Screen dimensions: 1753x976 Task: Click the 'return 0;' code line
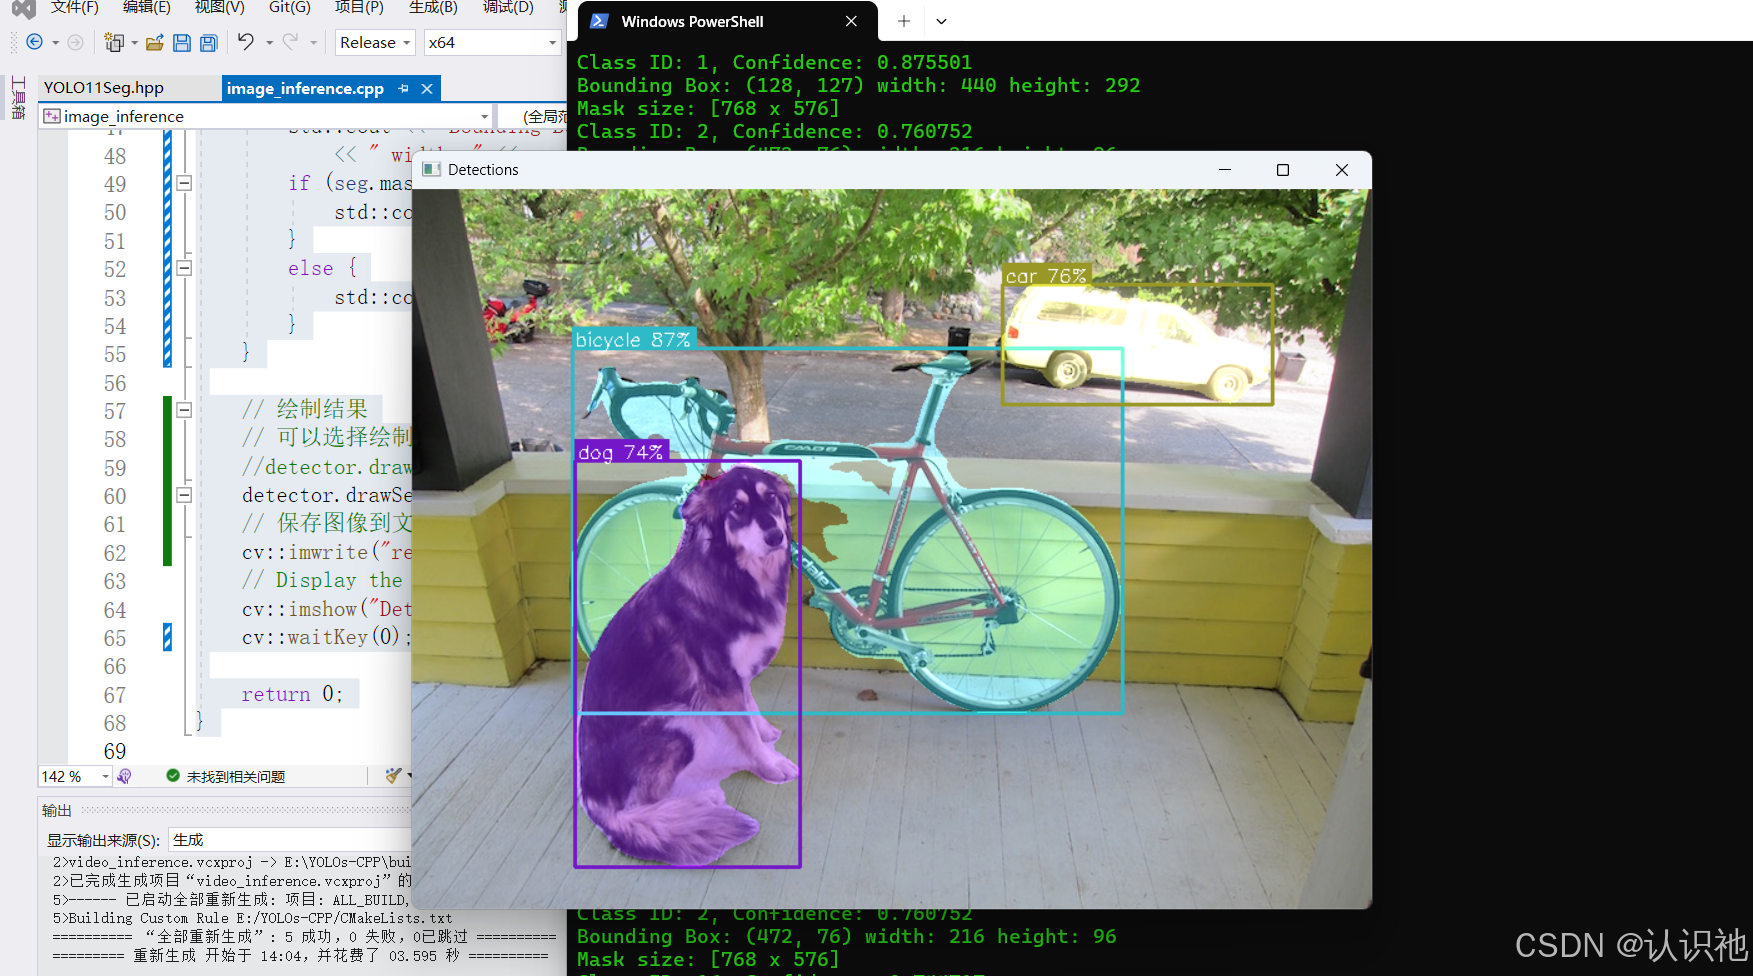[292, 694]
